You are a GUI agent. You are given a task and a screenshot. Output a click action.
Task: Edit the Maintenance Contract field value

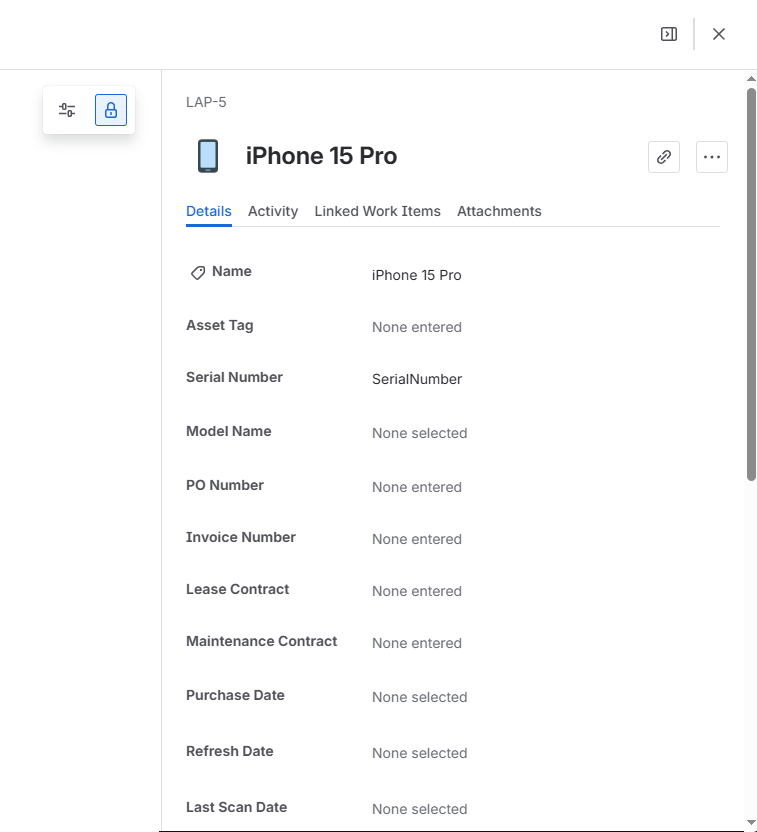(x=416, y=644)
